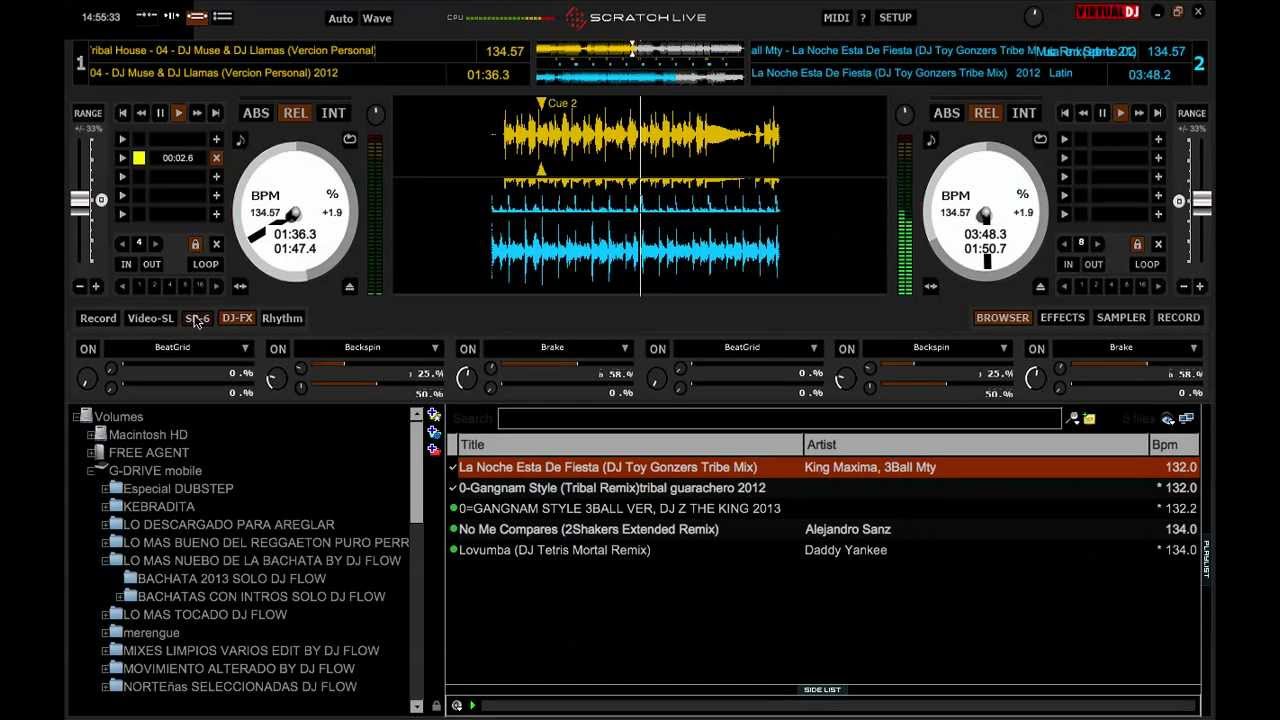The height and width of the screenshot is (720, 1280).
Task: Open the RECORD panel on the right
Action: (x=1178, y=317)
